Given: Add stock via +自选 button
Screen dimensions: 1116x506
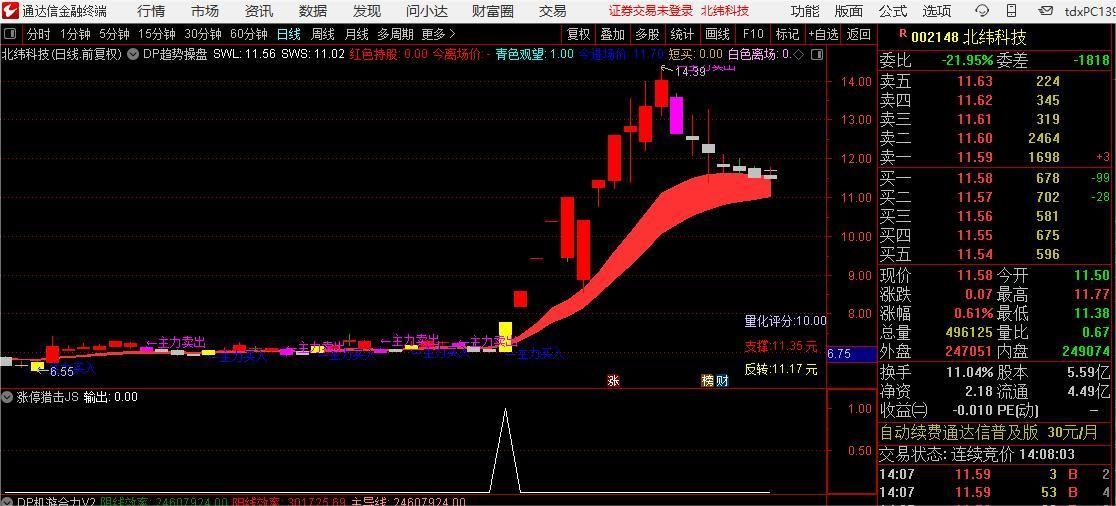Looking at the screenshot, I should (823, 34).
